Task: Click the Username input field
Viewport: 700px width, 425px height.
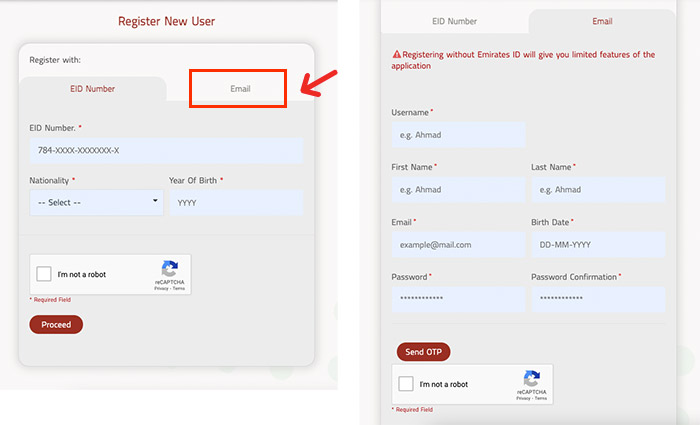Action: click(x=458, y=135)
